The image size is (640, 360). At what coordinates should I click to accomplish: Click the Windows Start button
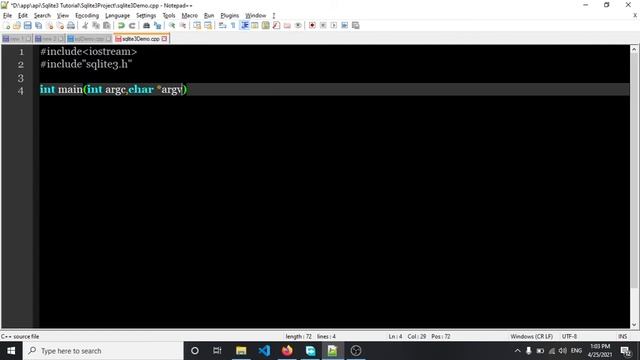pyautogui.click(x=11, y=351)
